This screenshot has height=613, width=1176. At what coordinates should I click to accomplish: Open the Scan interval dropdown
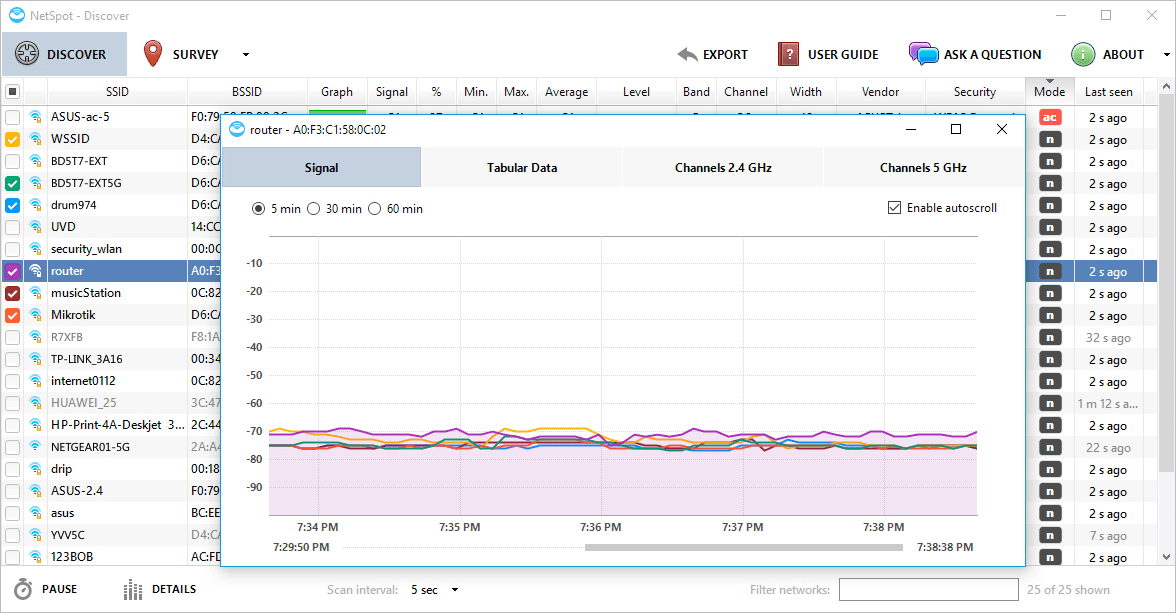pyautogui.click(x=435, y=590)
